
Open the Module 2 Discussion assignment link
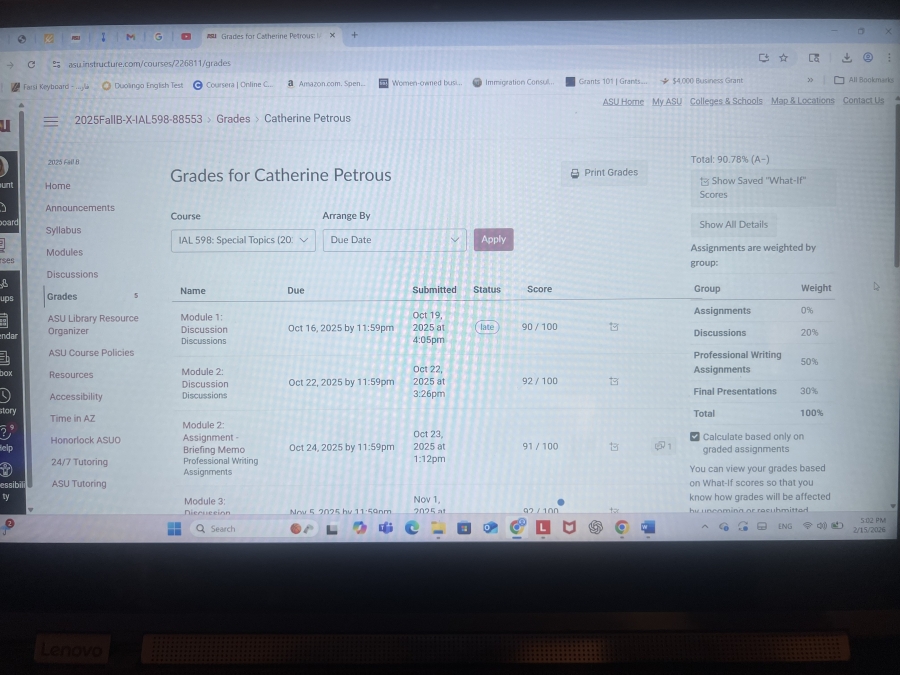(204, 377)
